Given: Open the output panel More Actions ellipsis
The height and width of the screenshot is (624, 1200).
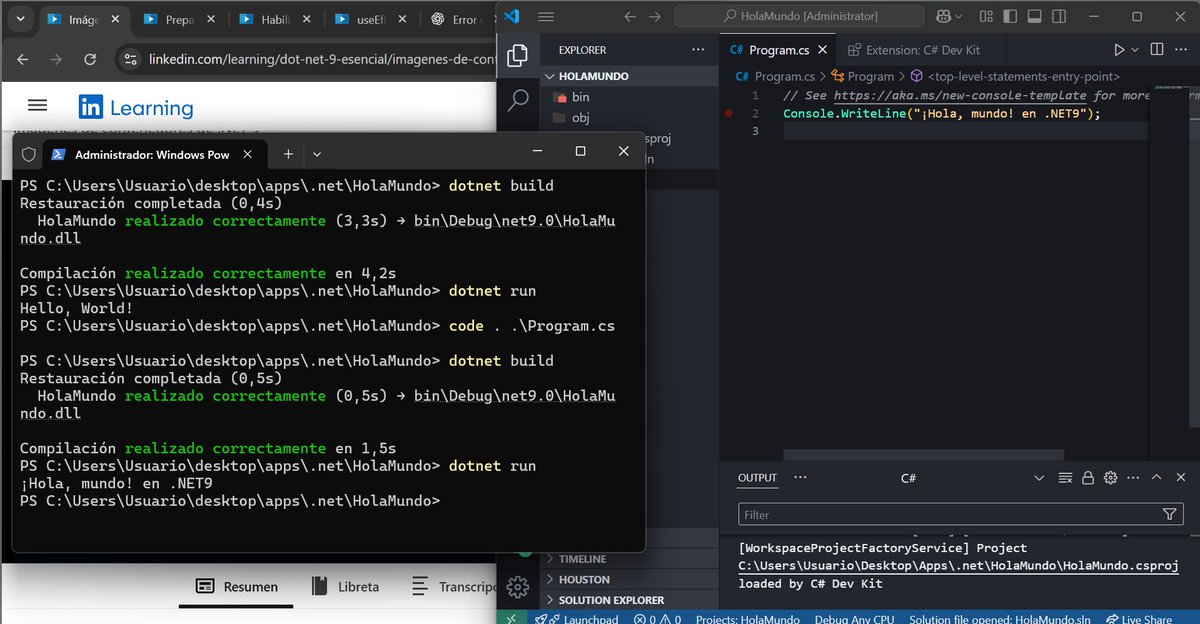Looking at the screenshot, I should [x=1133, y=478].
